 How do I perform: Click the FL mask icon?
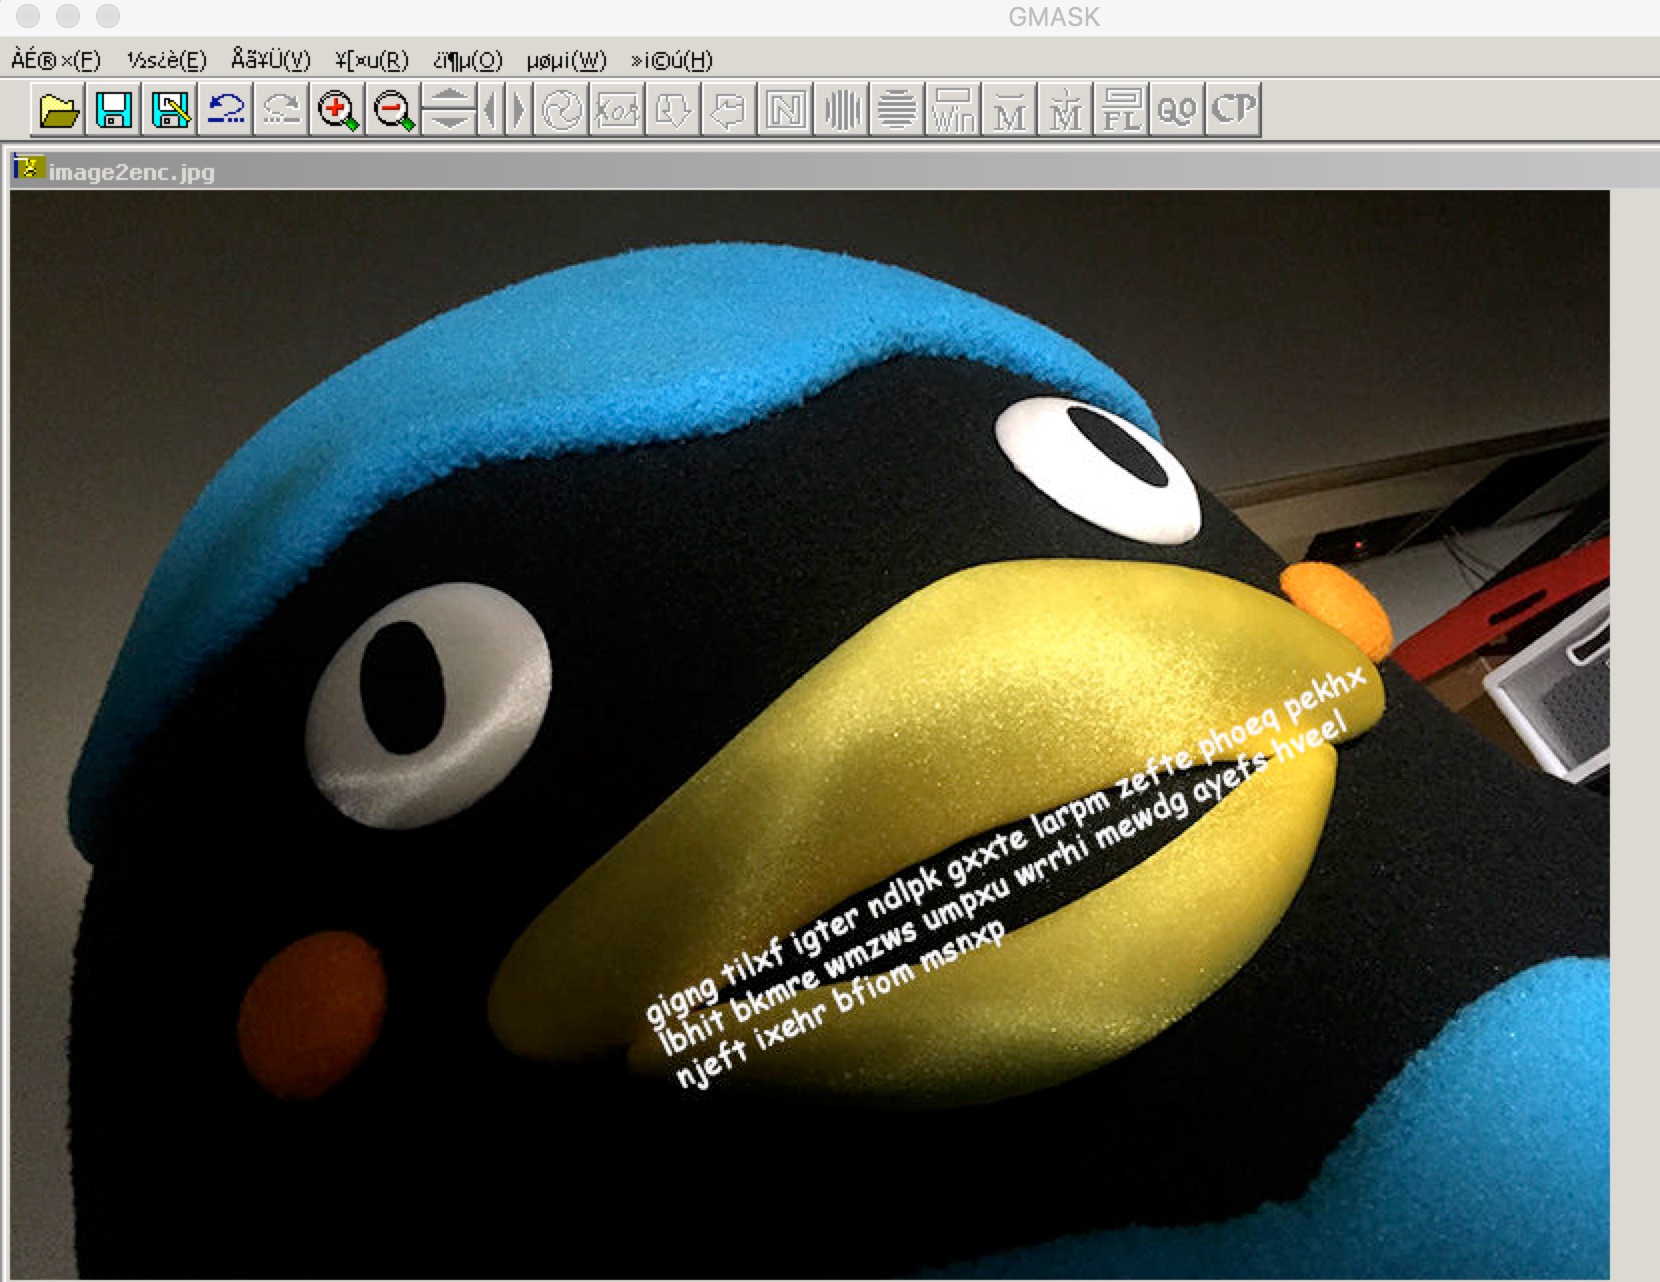(1121, 110)
